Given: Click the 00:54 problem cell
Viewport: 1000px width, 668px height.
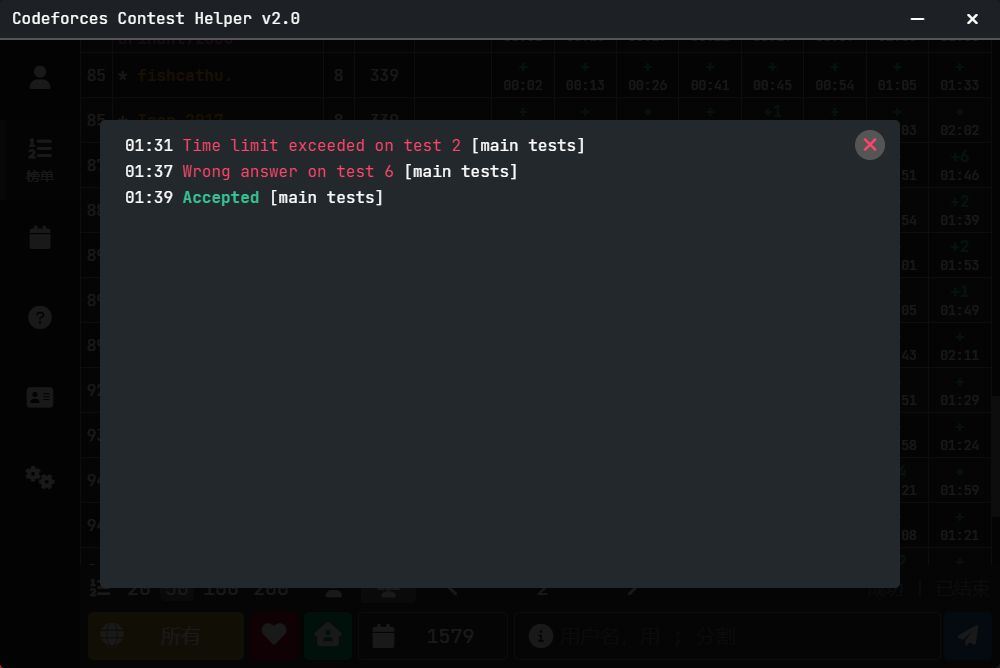Looking at the screenshot, I should [835, 76].
